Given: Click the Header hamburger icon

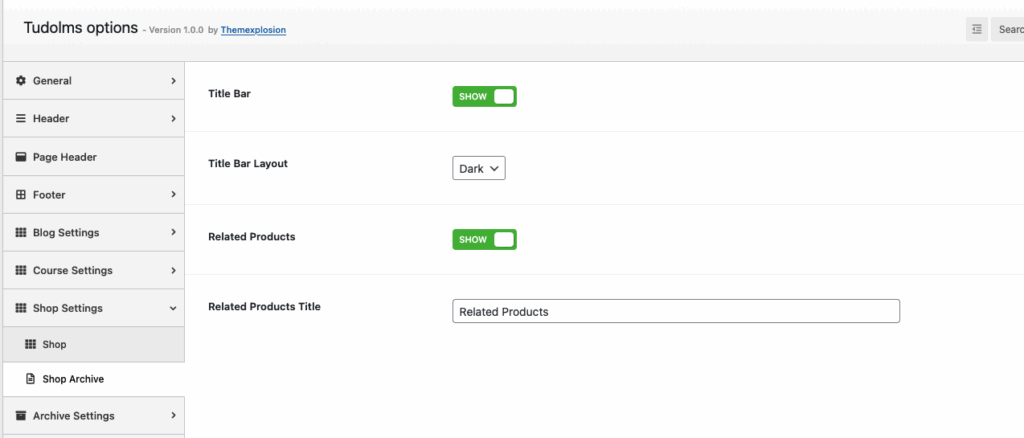Looking at the screenshot, I should click(x=21, y=118).
